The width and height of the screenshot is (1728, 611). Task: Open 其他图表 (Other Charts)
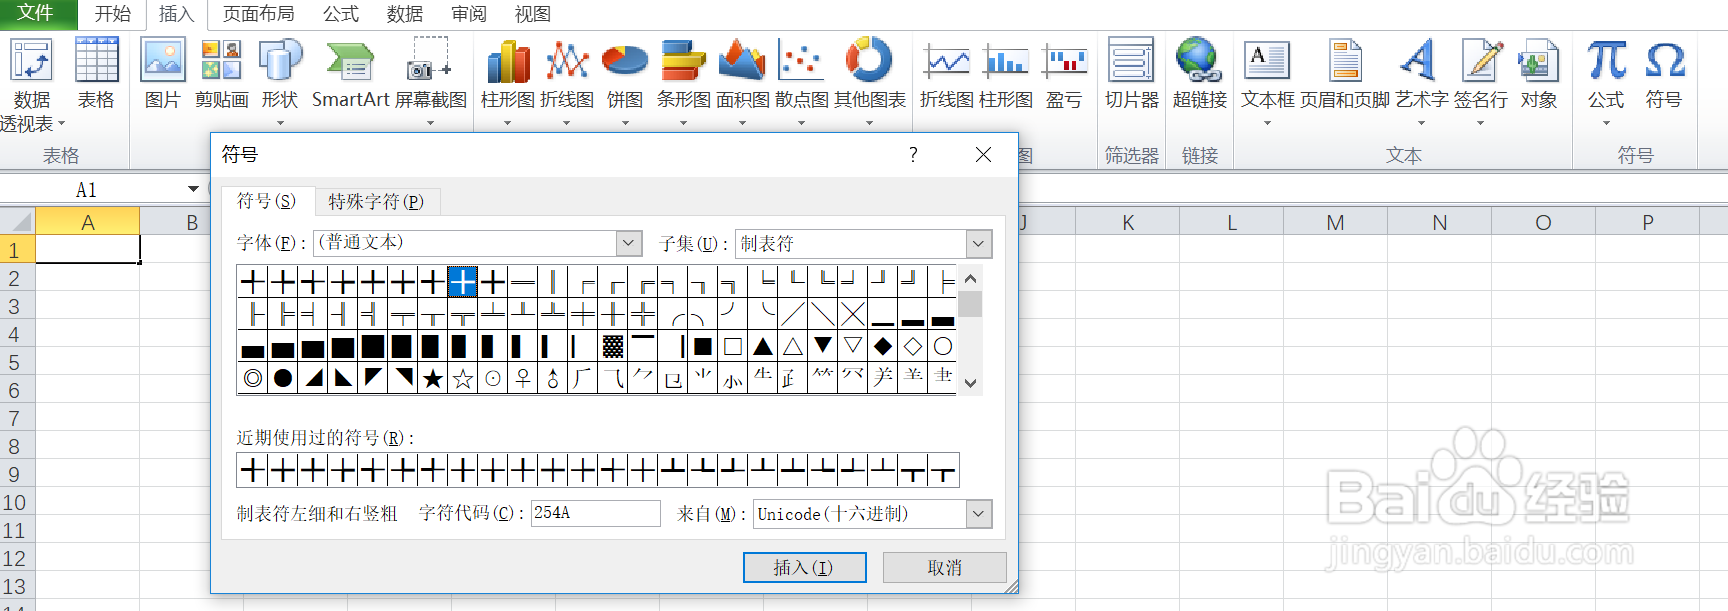pyautogui.click(x=870, y=81)
